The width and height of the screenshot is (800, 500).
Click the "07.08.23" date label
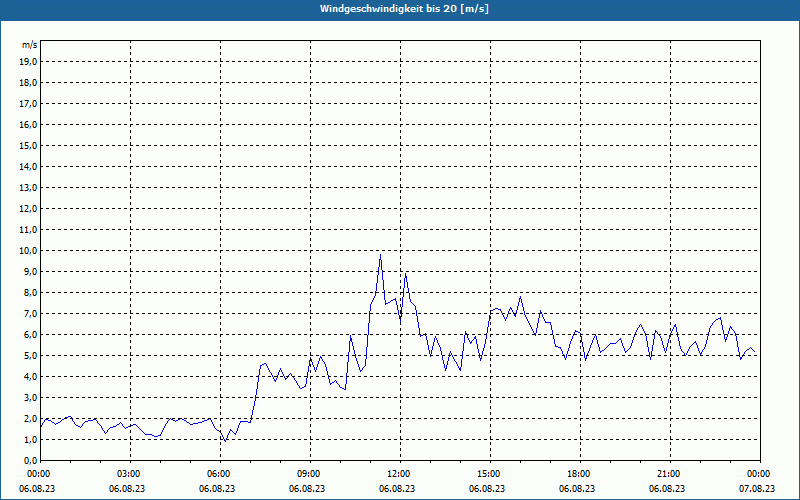(757, 488)
